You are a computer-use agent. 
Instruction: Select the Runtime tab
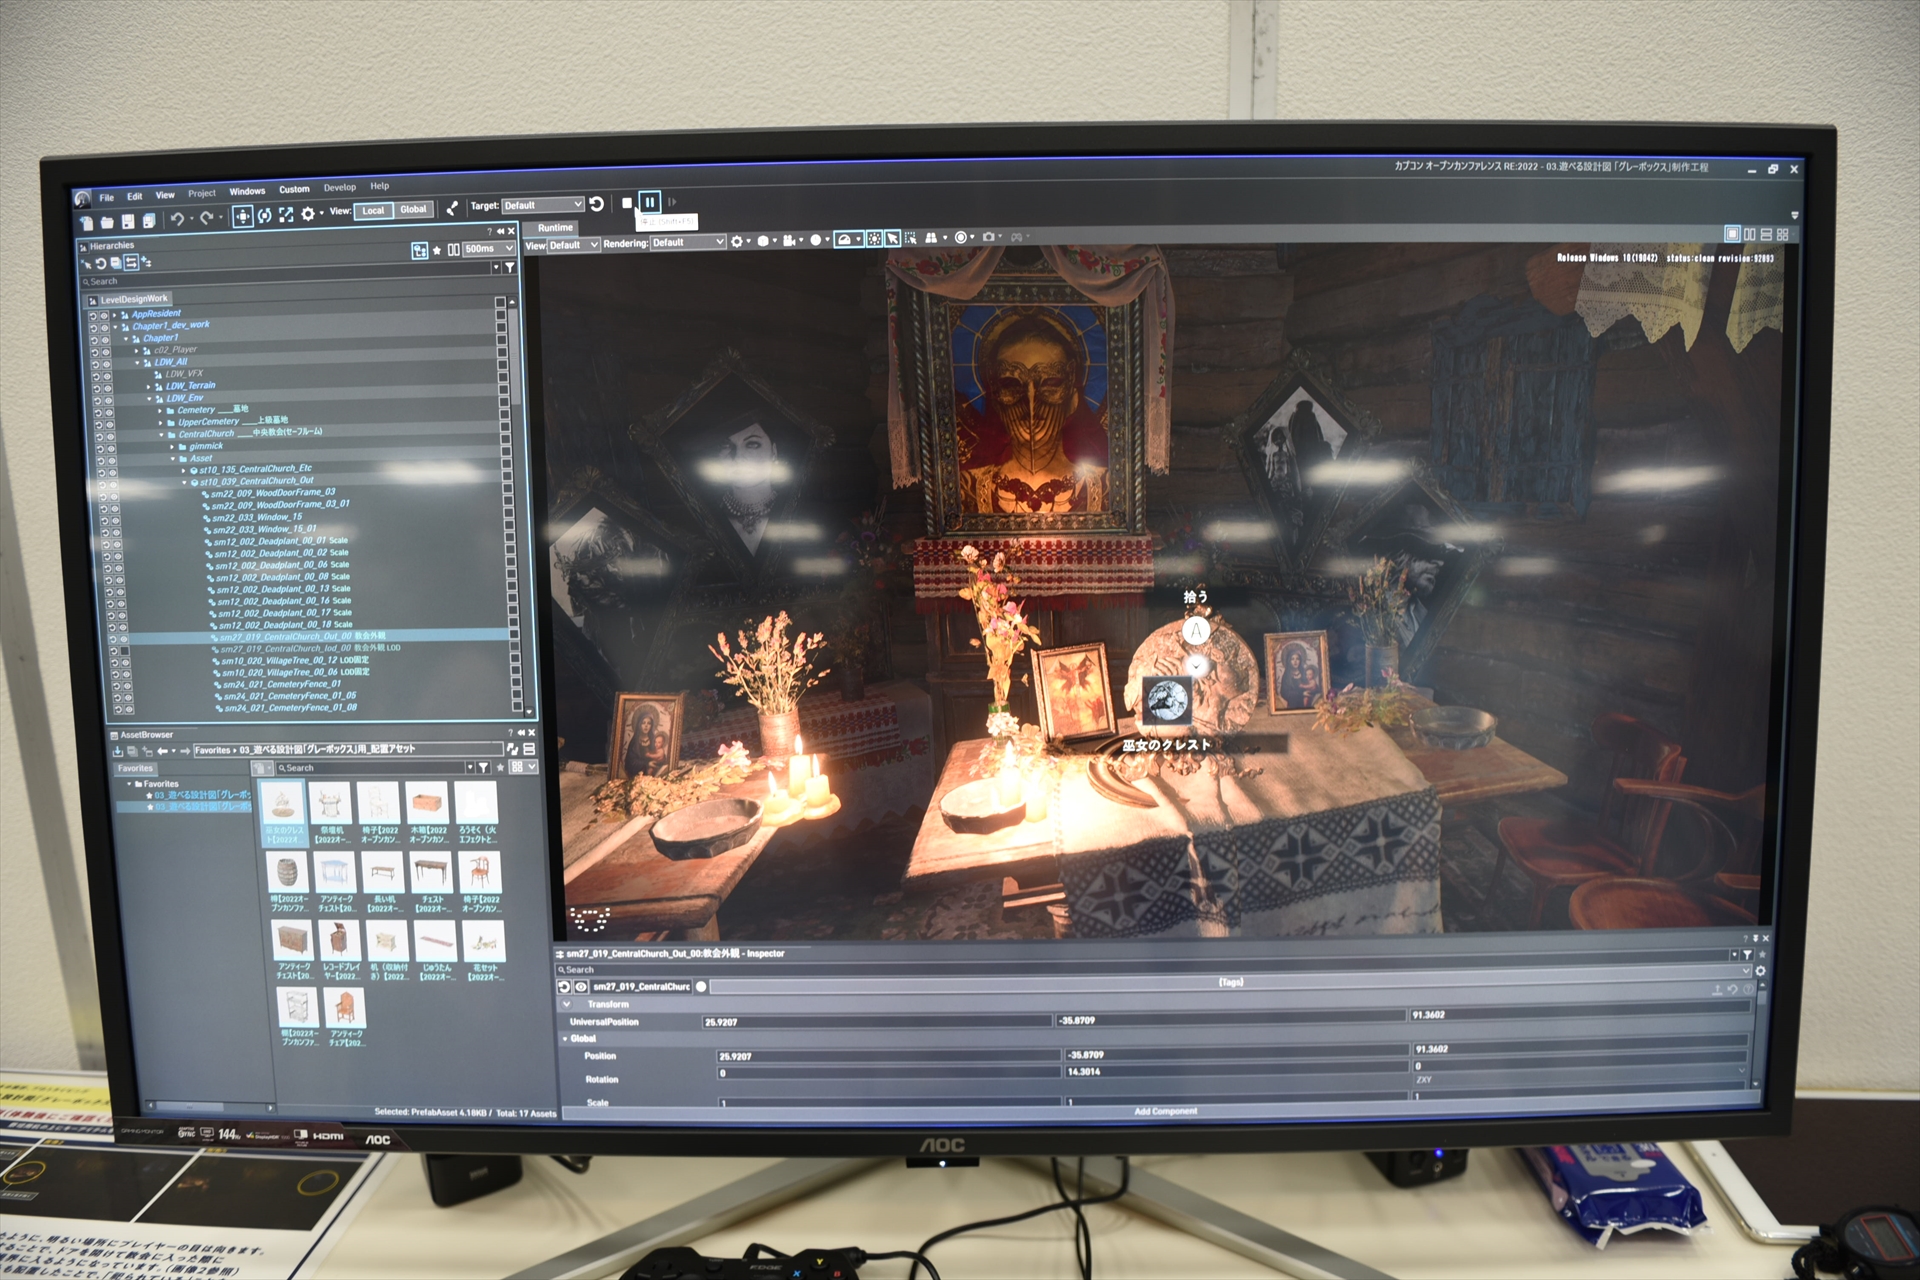pyautogui.click(x=555, y=227)
